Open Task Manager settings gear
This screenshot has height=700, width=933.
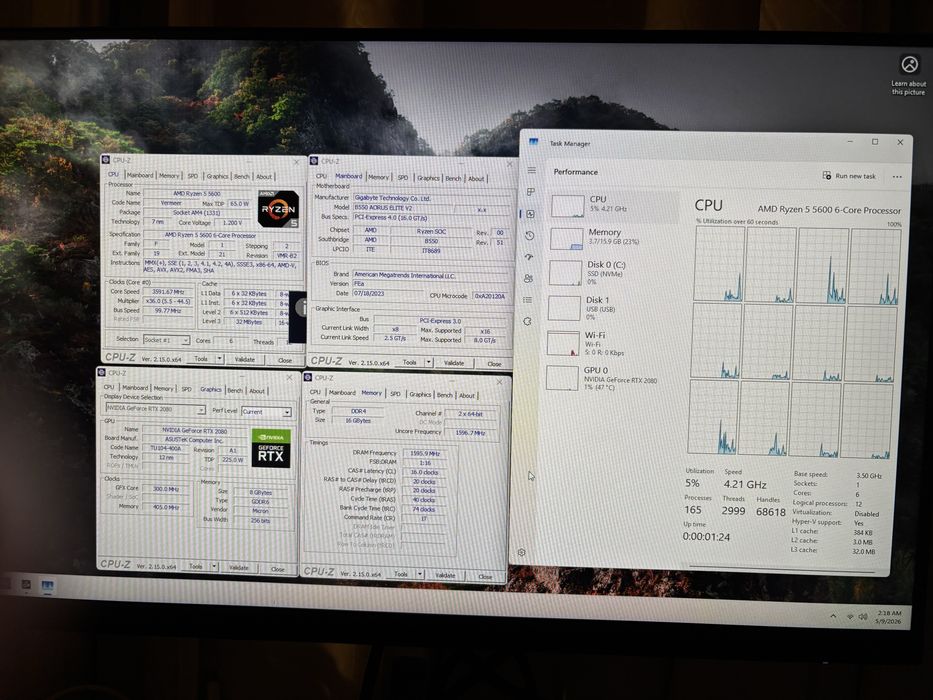click(x=522, y=552)
